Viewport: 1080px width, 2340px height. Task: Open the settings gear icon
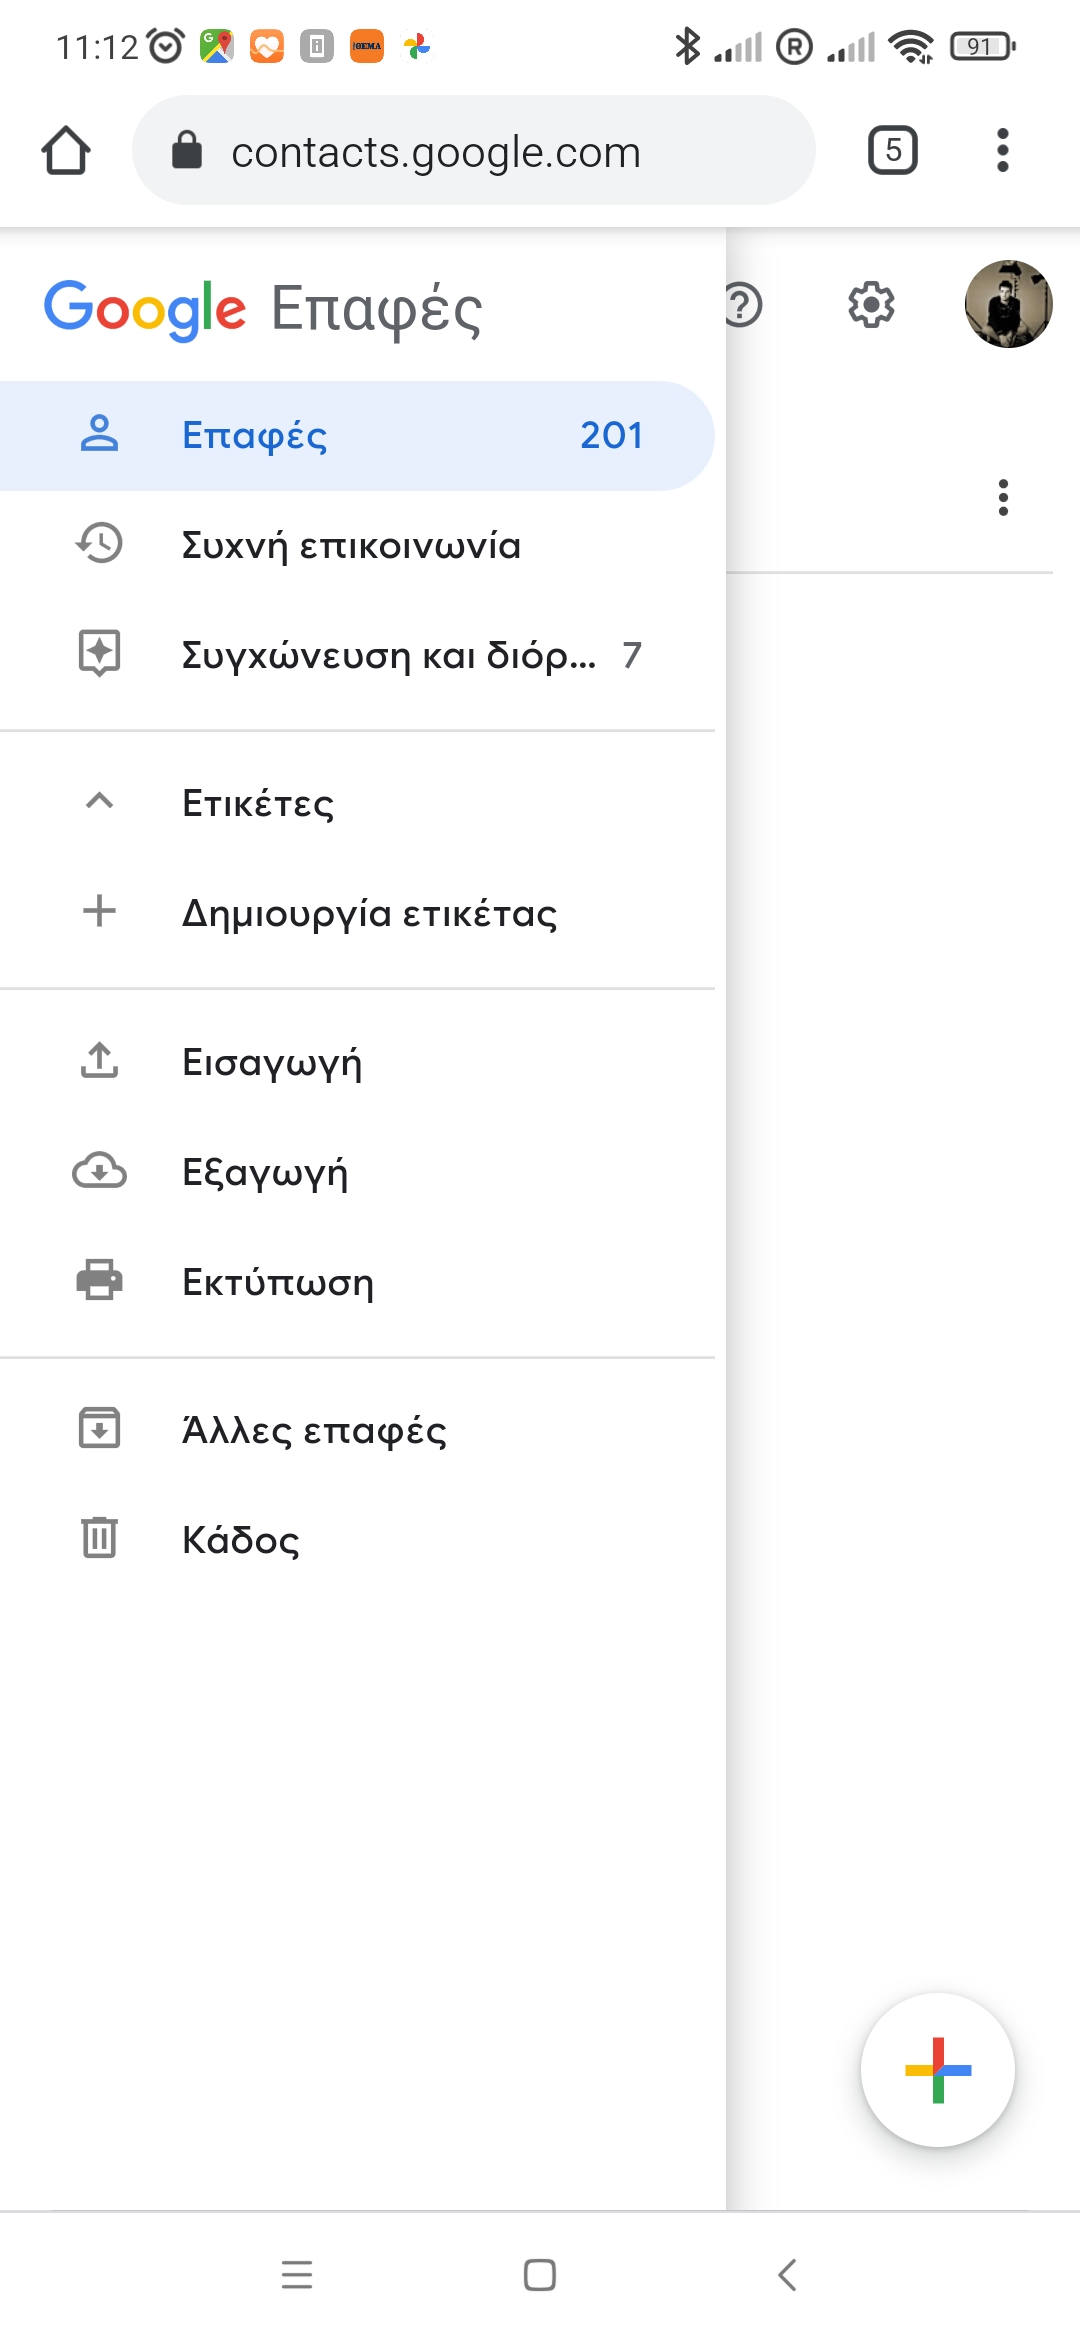(871, 305)
